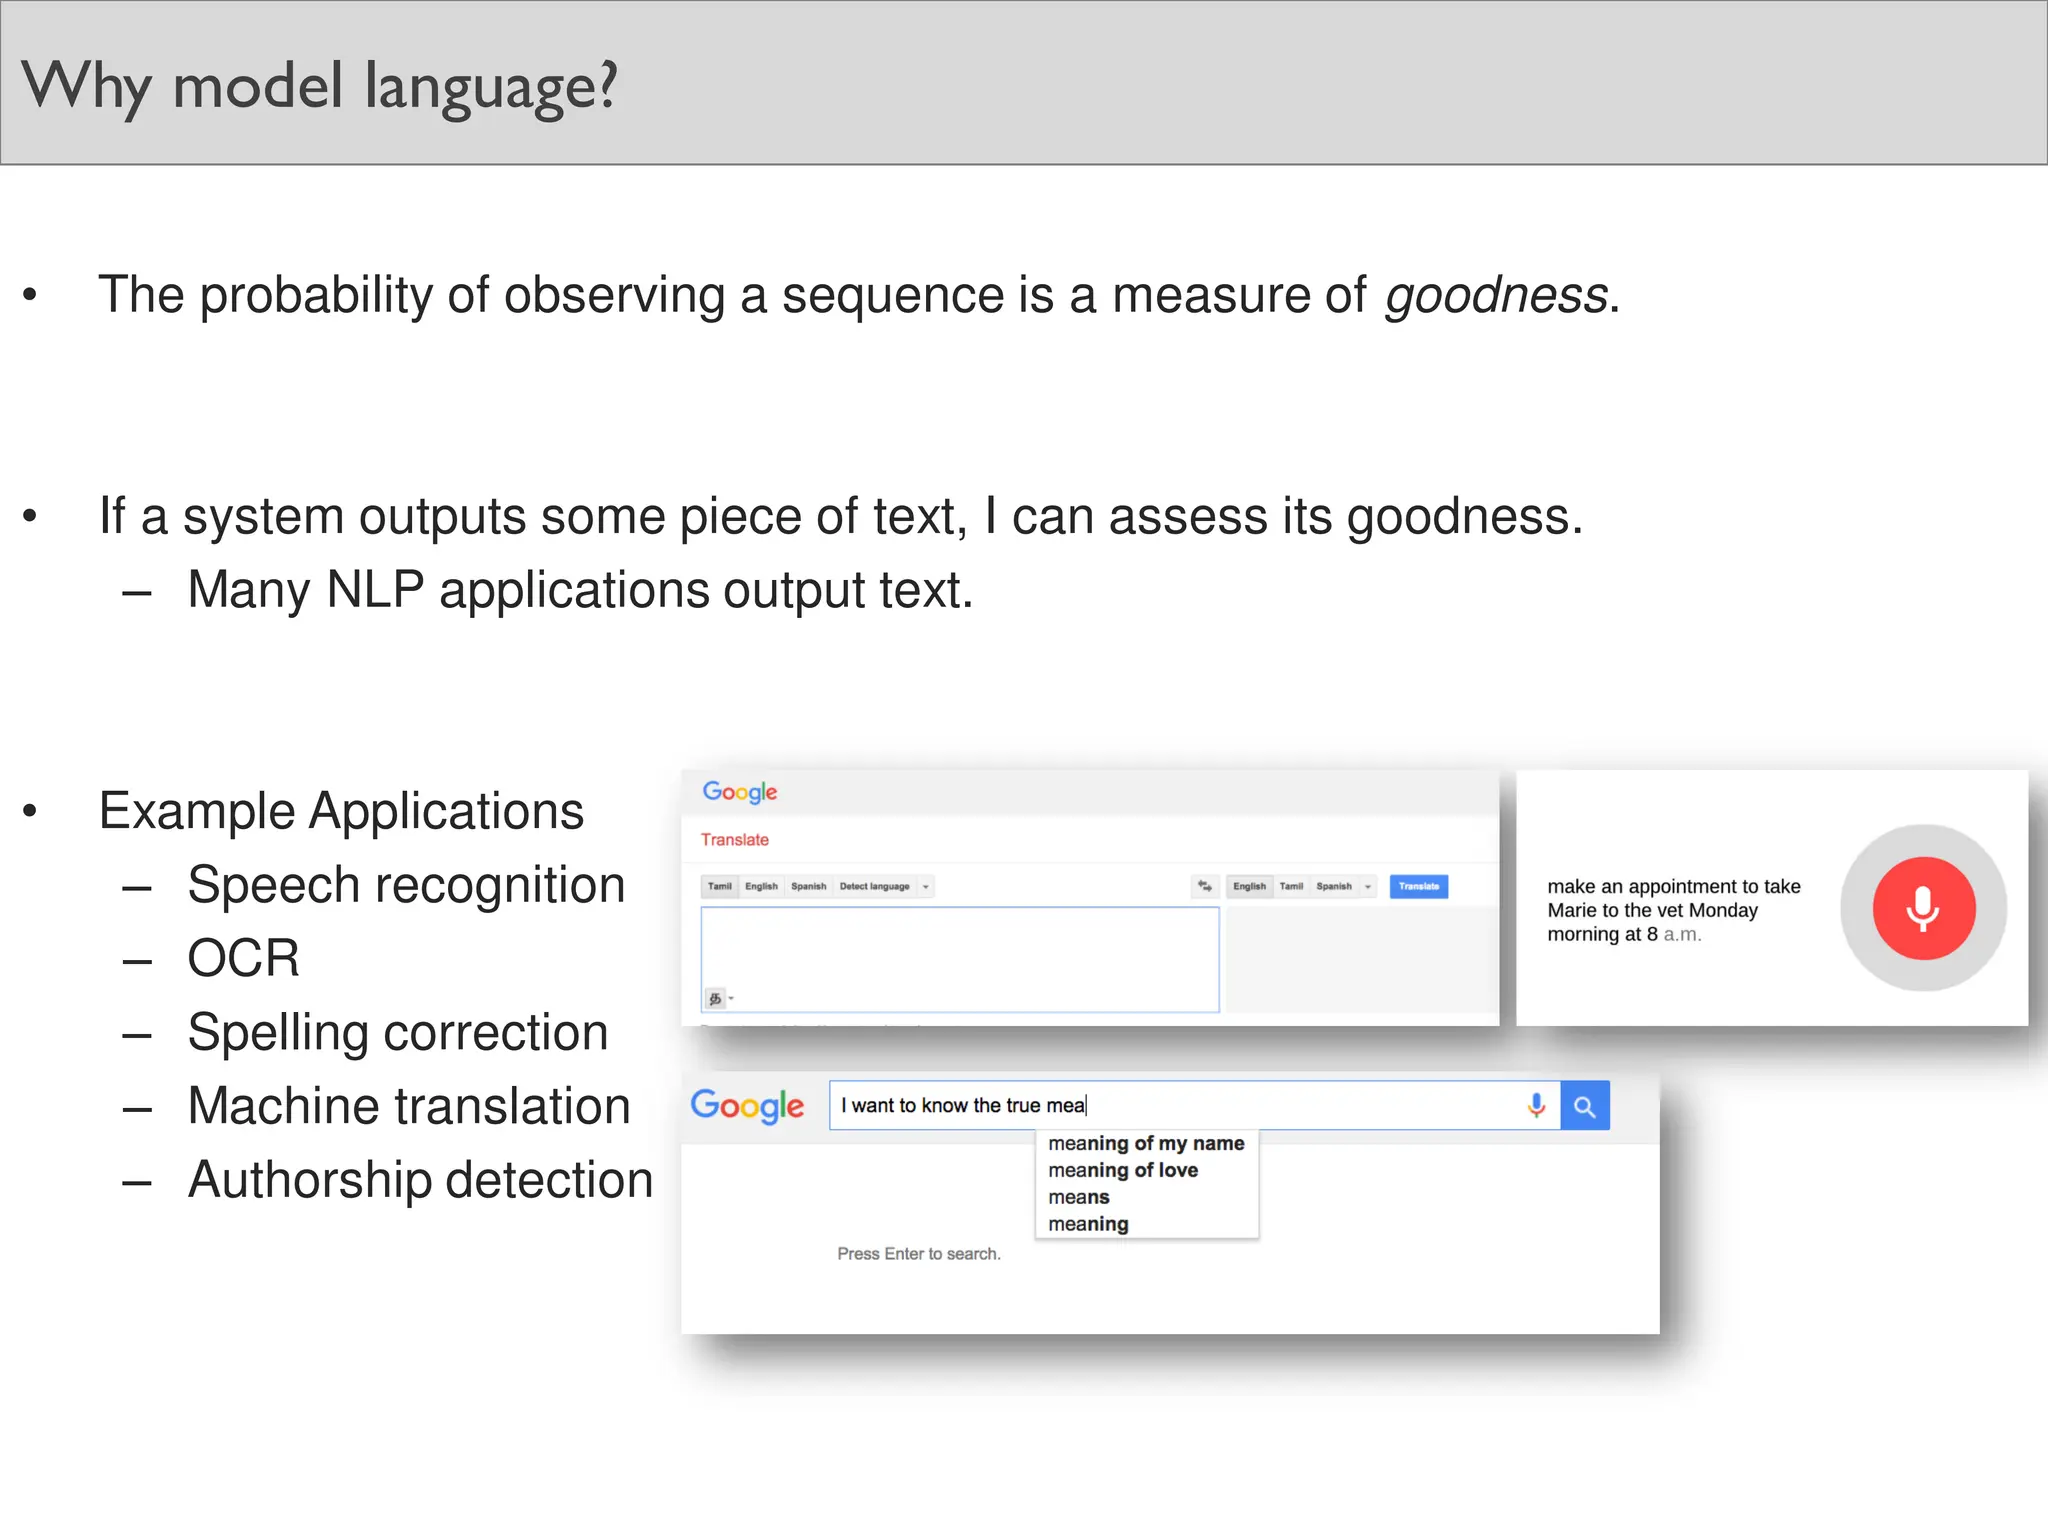The image size is (2048, 1536).
Task: Click the blue Translate button
Action: pos(1419,887)
